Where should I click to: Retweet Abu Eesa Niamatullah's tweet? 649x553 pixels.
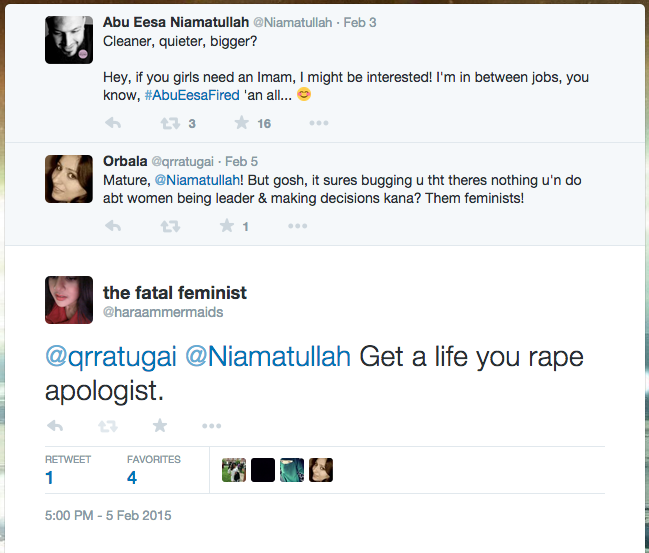pyautogui.click(x=170, y=124)
